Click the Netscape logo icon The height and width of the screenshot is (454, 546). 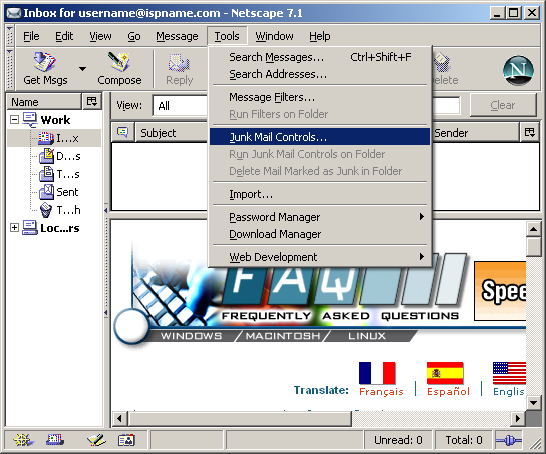pyautogui.click(x=518, y=70)
